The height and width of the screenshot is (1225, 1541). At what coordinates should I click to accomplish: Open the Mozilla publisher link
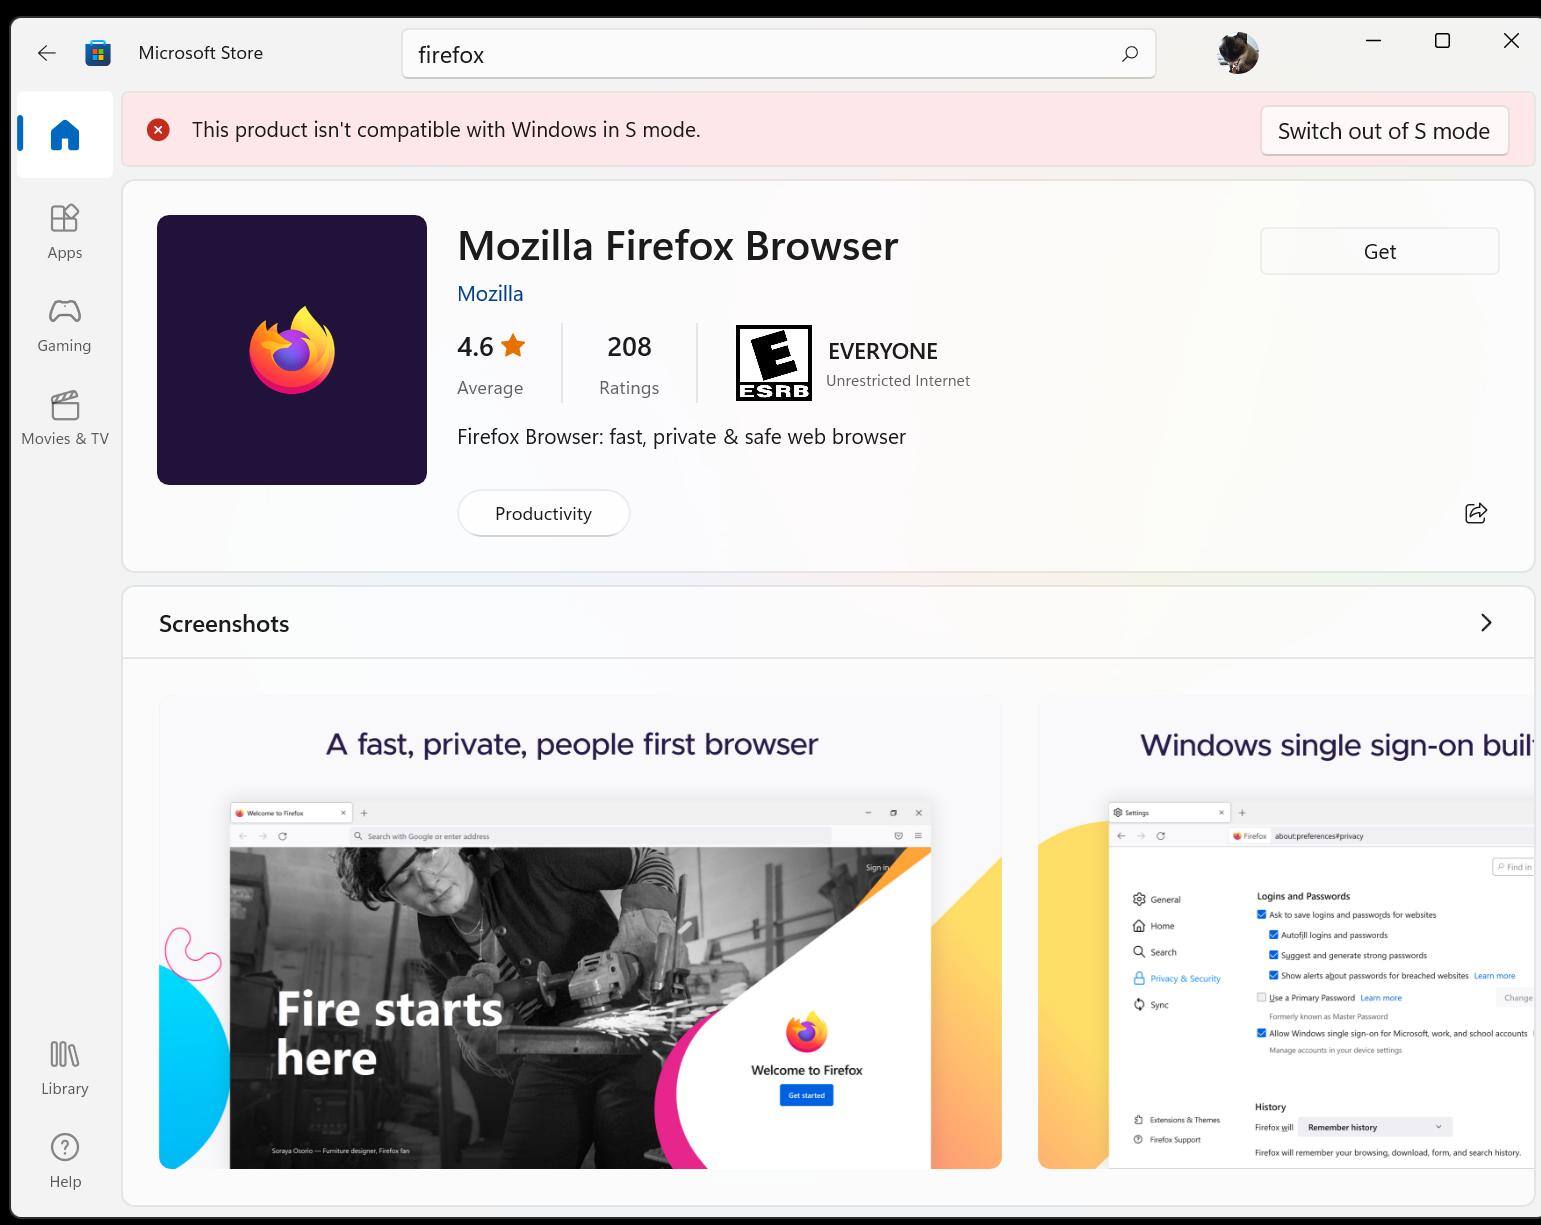[490, 294]
